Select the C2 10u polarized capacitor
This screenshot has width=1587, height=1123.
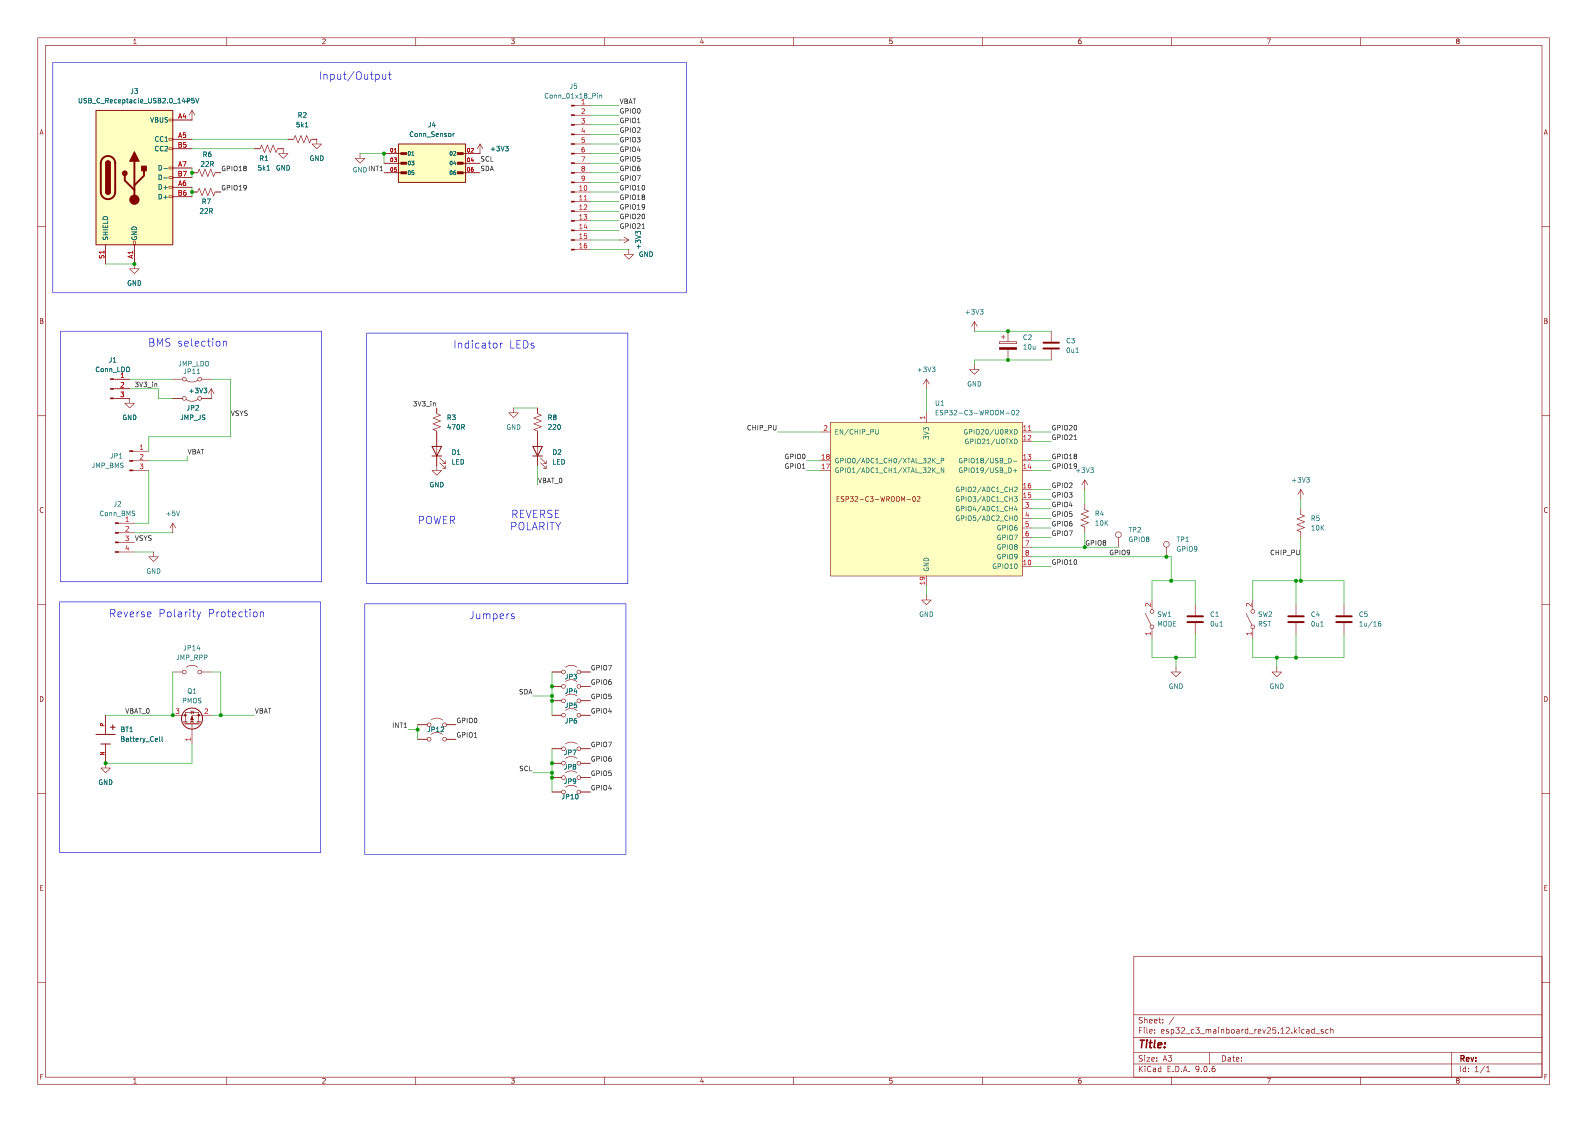(x=1008, y=345)
